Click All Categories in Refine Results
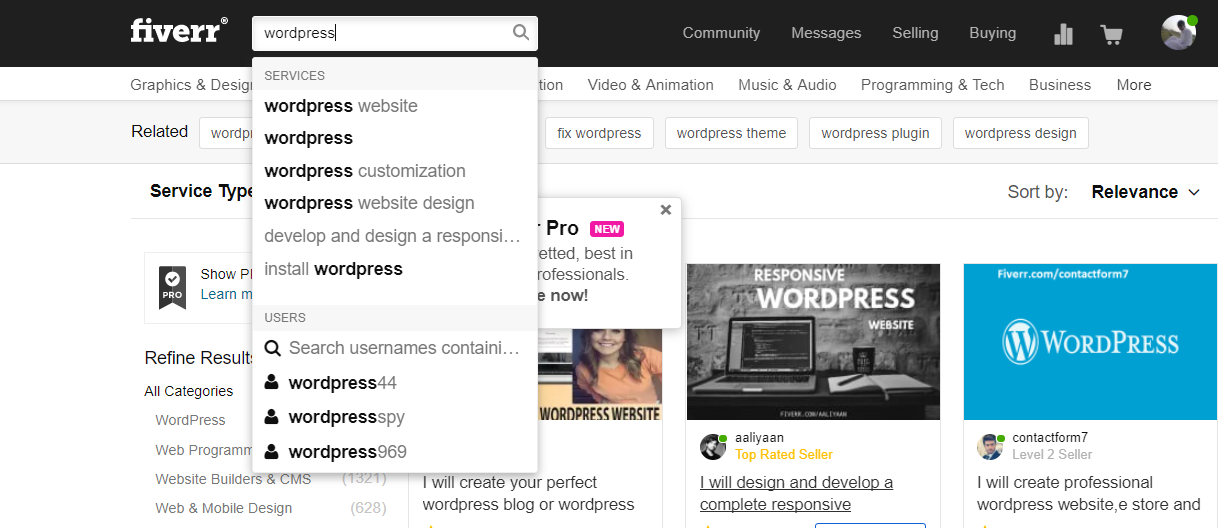 [189, 391]
